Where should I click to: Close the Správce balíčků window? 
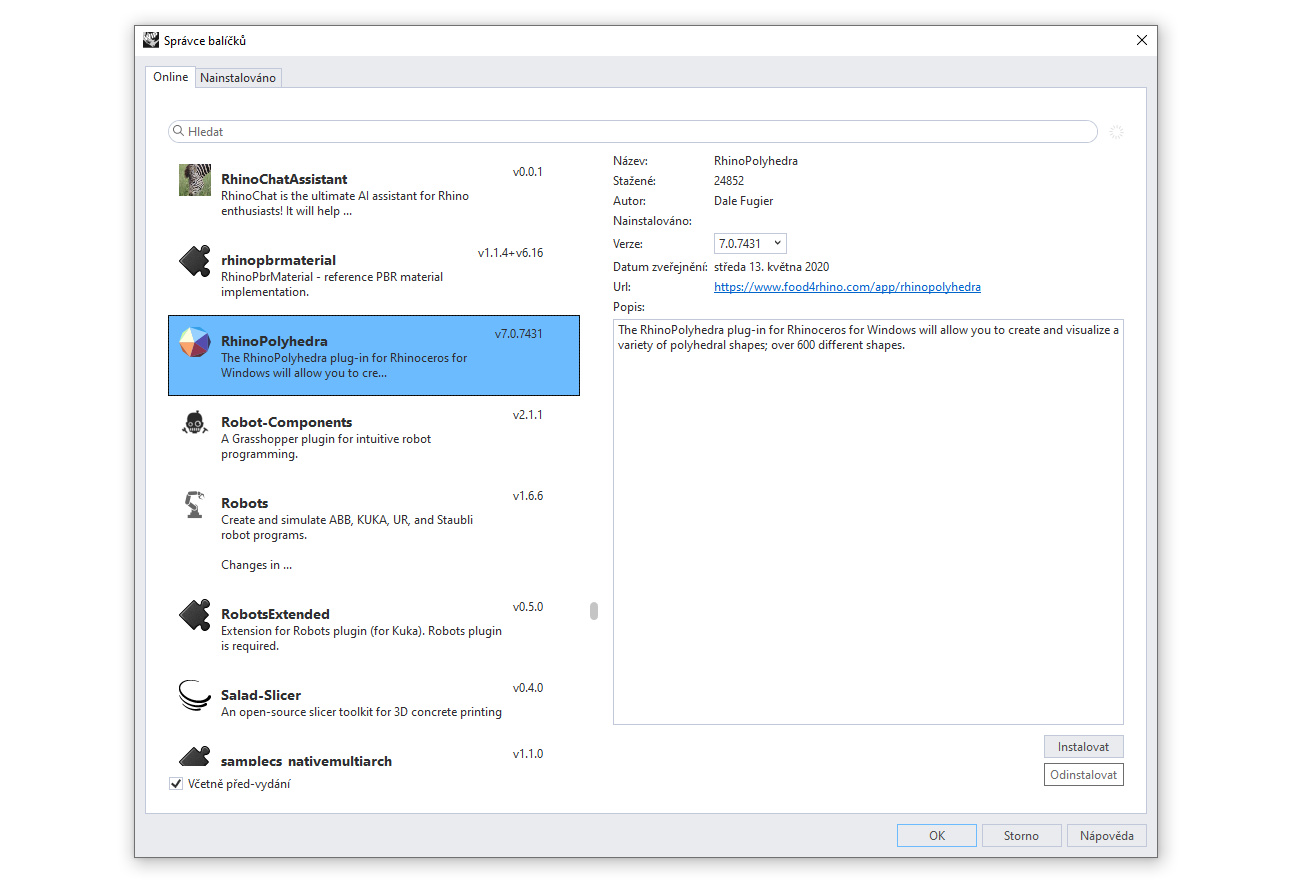click(x=1142, y=41)
